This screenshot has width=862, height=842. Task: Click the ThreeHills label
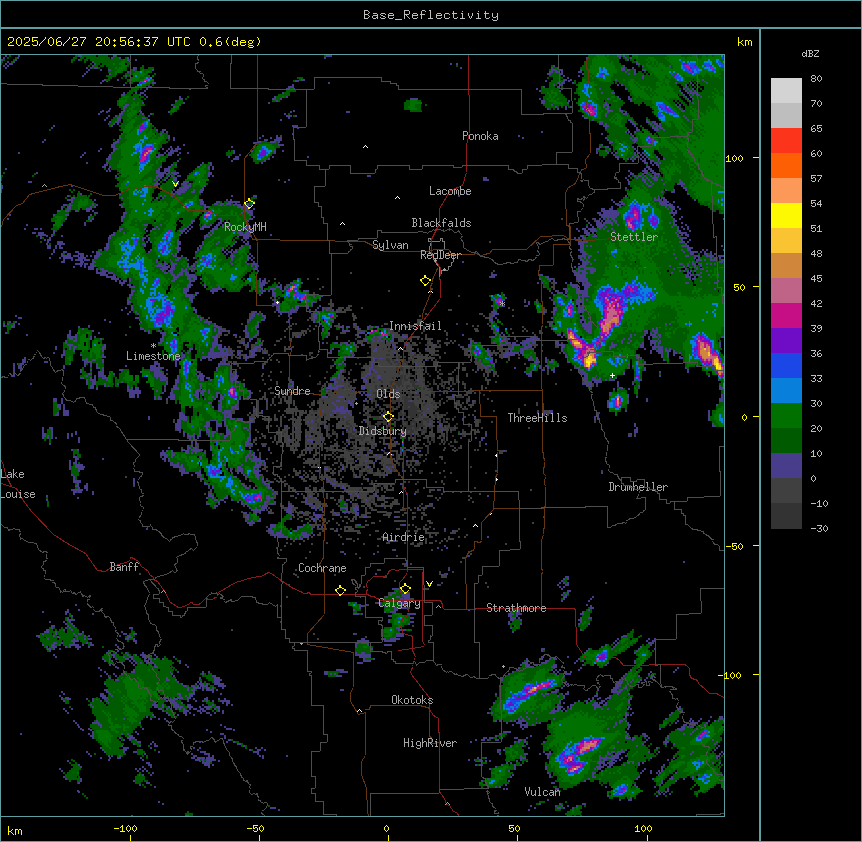537,418
